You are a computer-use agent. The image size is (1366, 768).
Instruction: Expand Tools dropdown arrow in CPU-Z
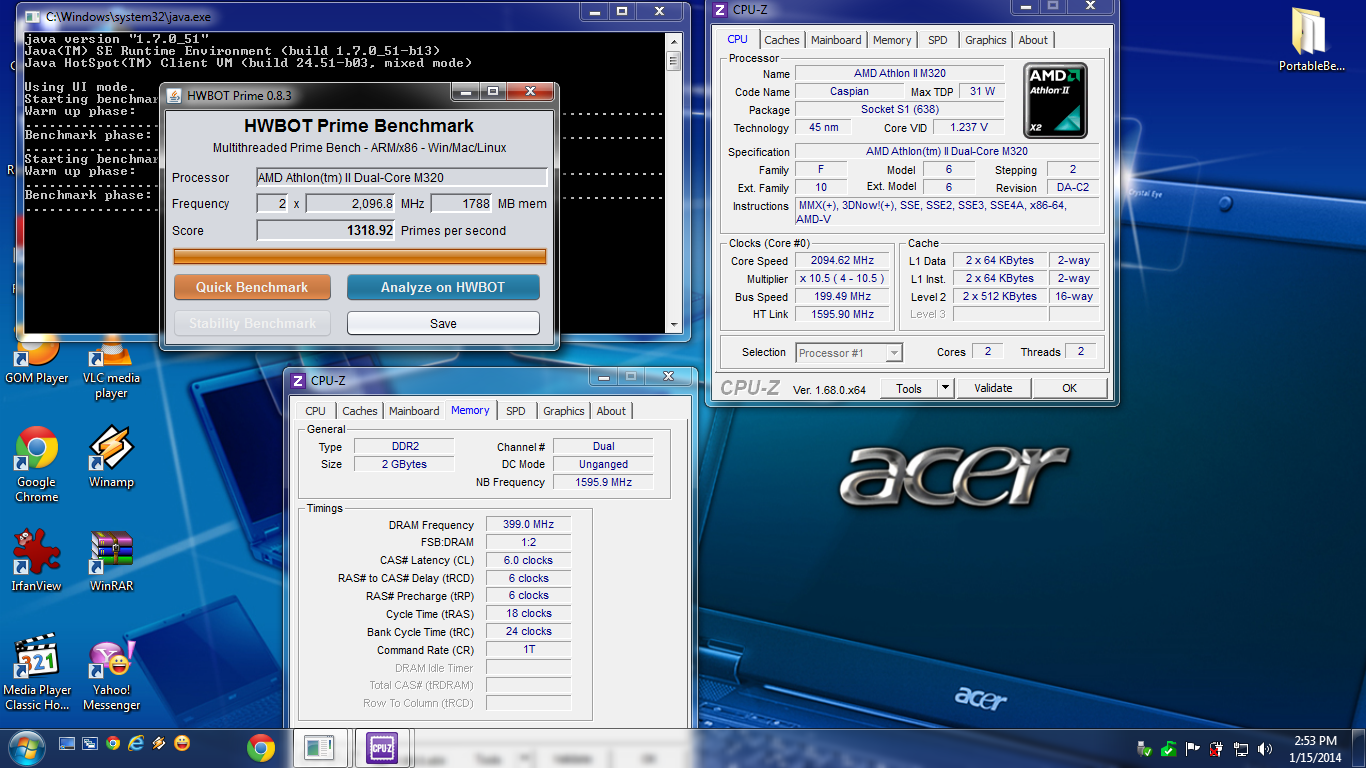coord(945,388)
